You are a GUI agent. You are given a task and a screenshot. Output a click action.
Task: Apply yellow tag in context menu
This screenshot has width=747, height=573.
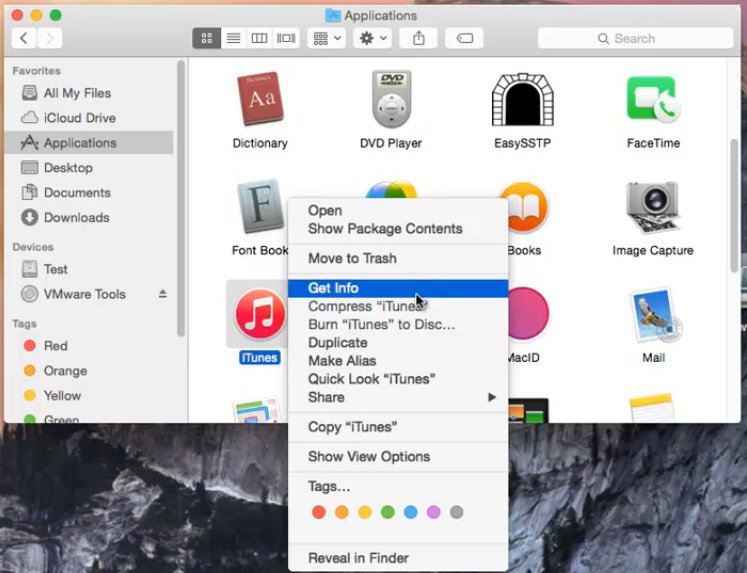[364, 512]
